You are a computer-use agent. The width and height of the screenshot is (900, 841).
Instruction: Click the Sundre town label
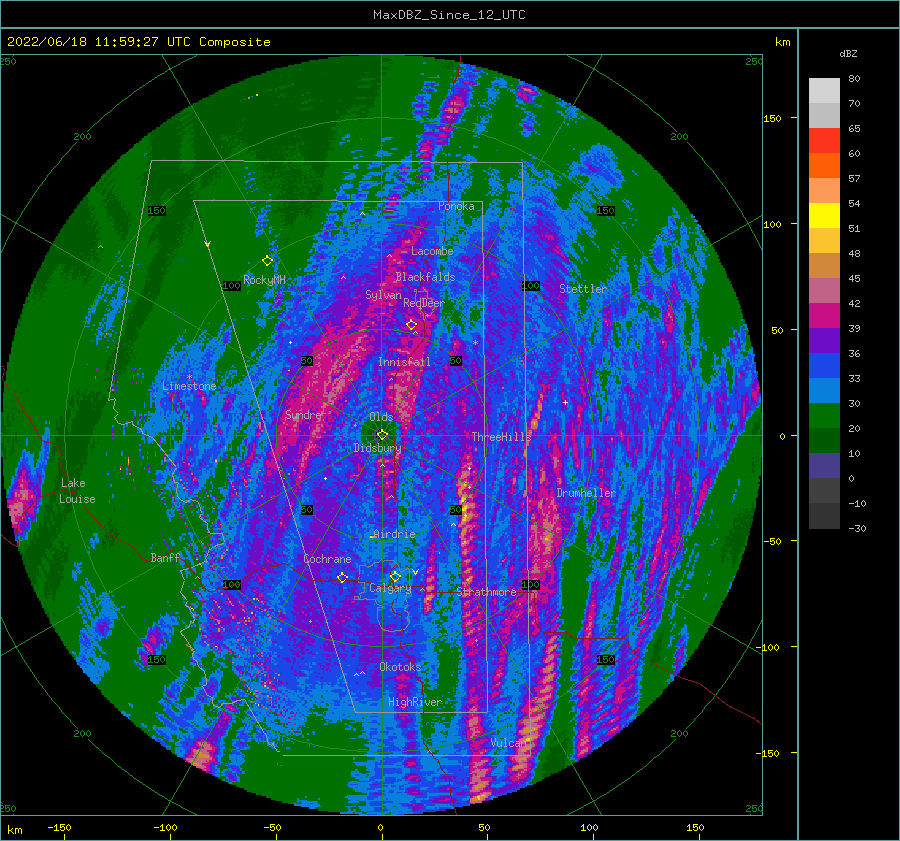point(303,415)
